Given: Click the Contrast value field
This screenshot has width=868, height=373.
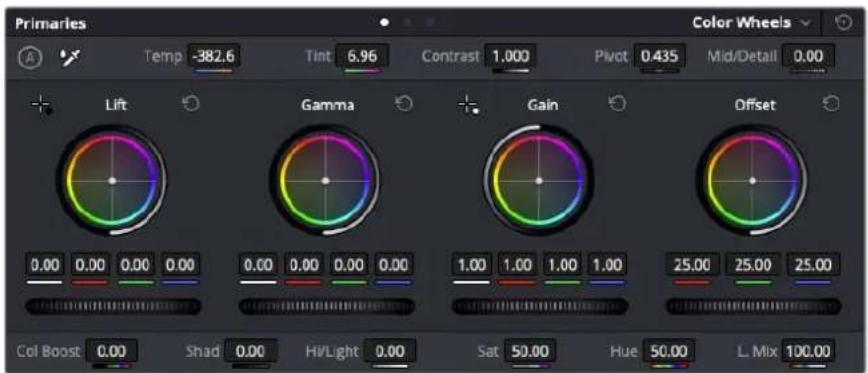Looking at the screenshot, I should pos(510,56).
